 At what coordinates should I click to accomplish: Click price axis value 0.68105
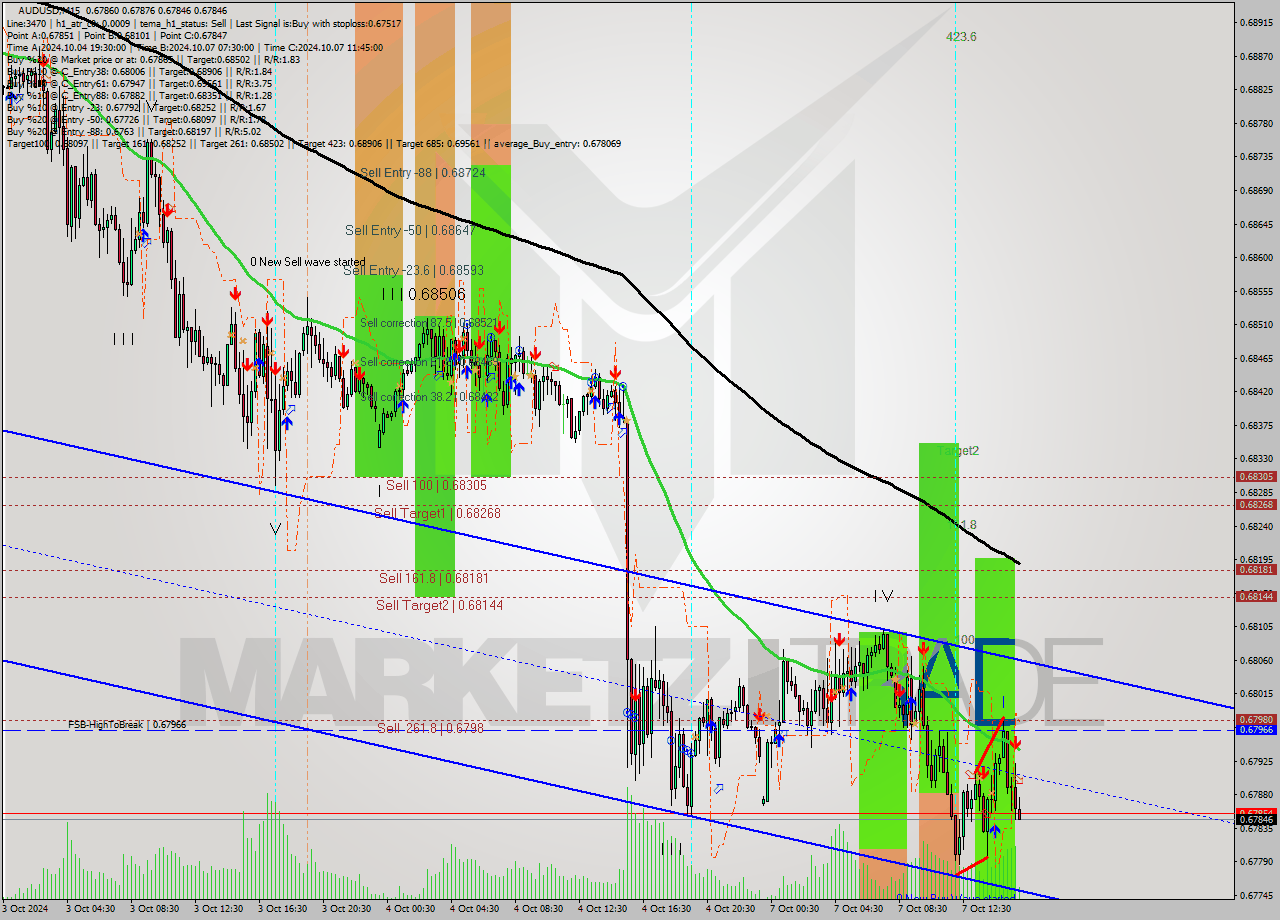click(x=1256, y=626)
